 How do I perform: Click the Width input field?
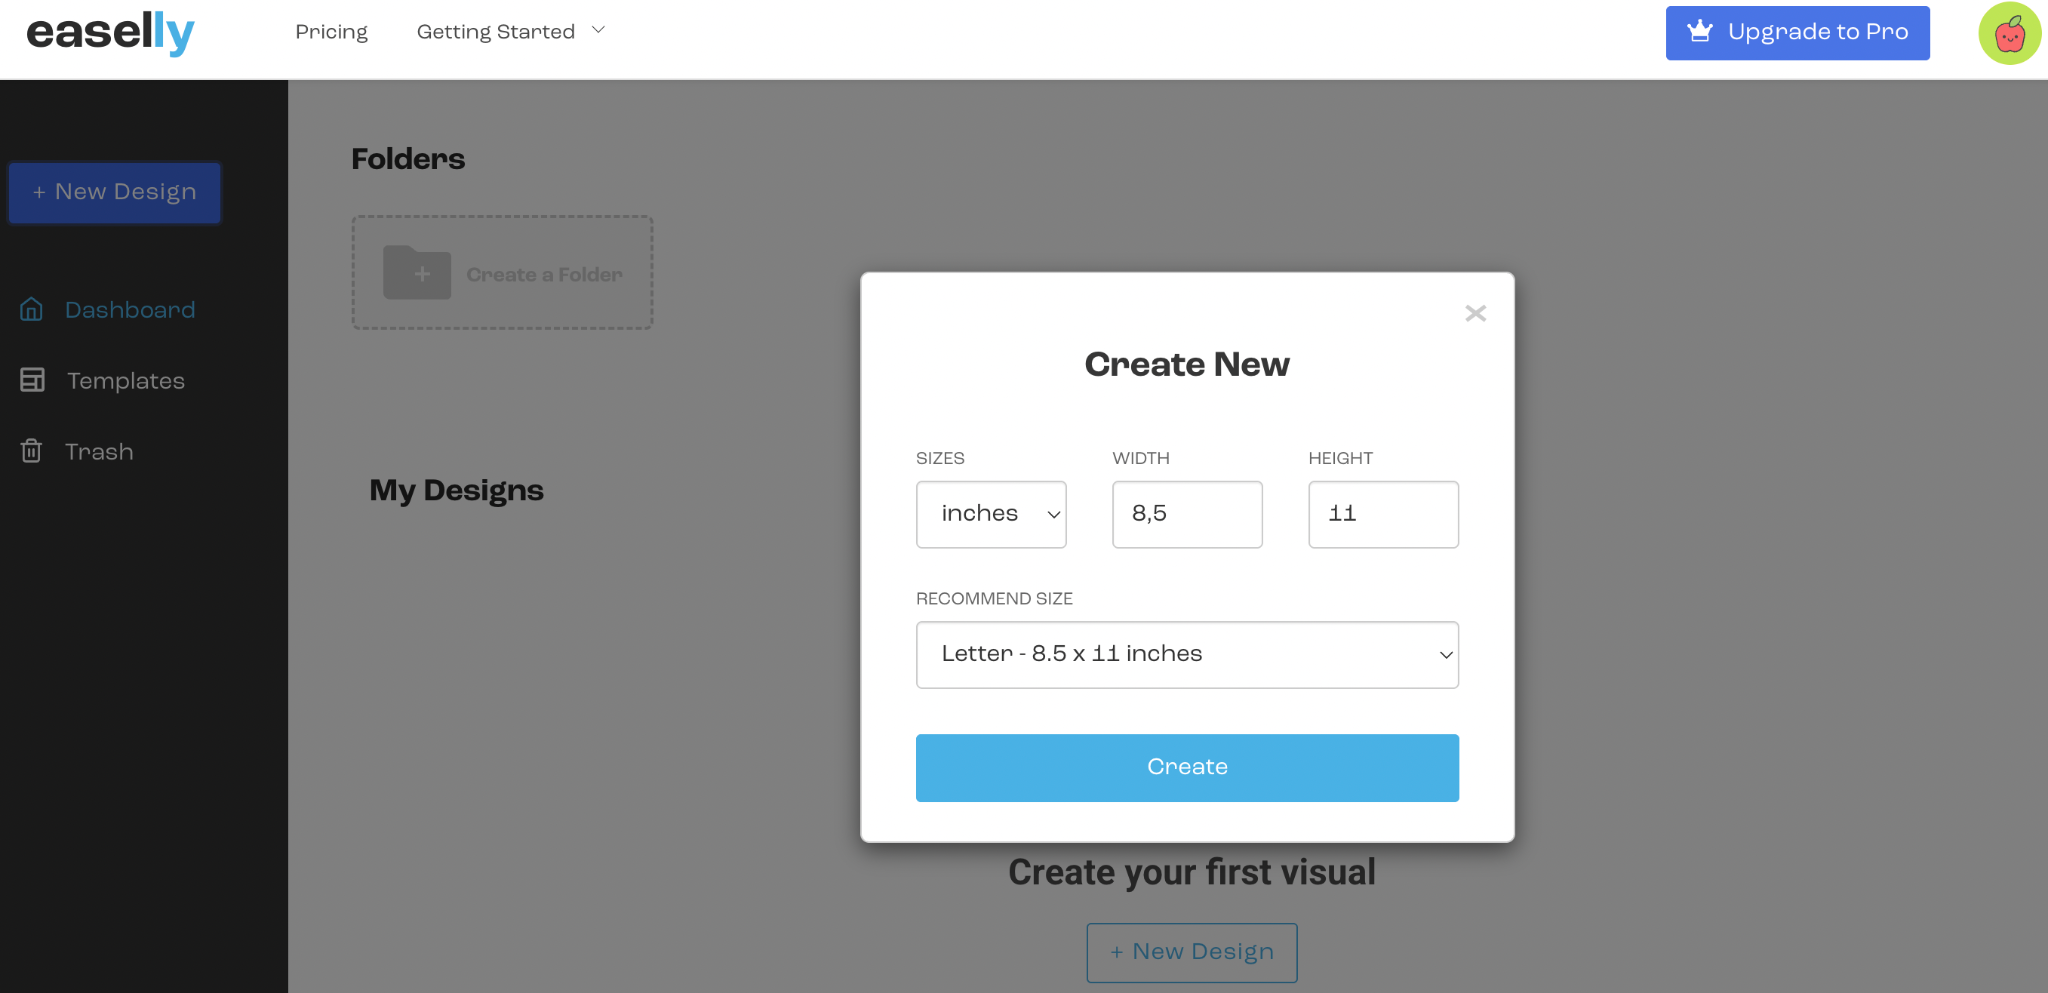1186,514
